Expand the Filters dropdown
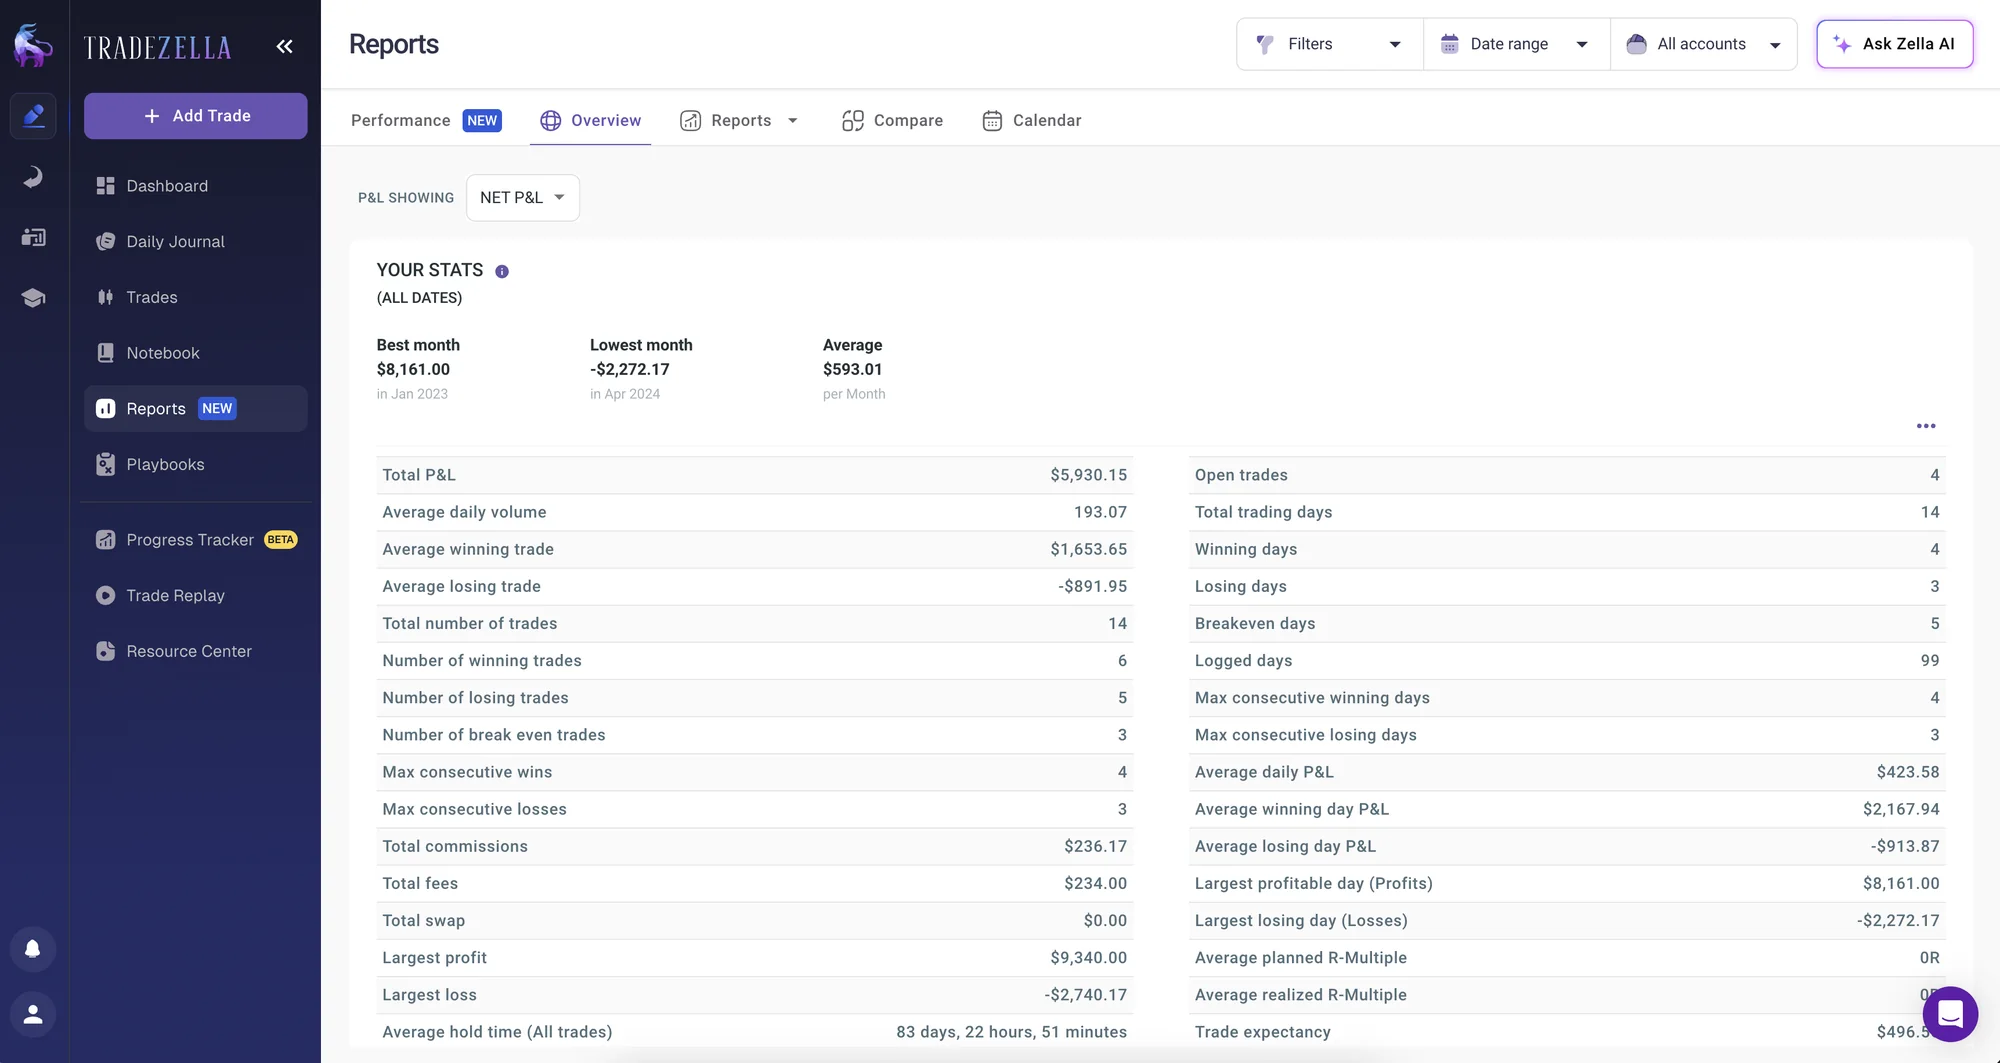 1330,44
